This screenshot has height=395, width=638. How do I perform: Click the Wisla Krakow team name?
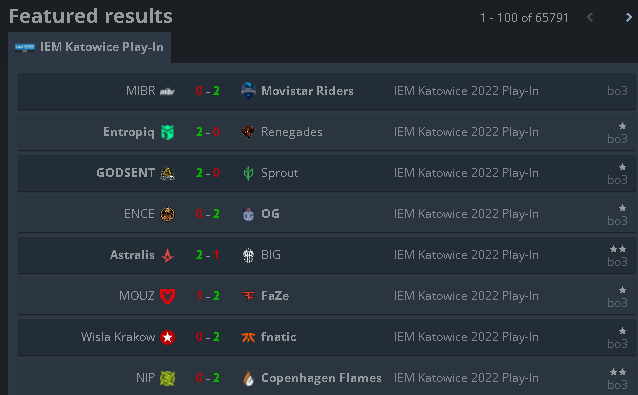118,337
